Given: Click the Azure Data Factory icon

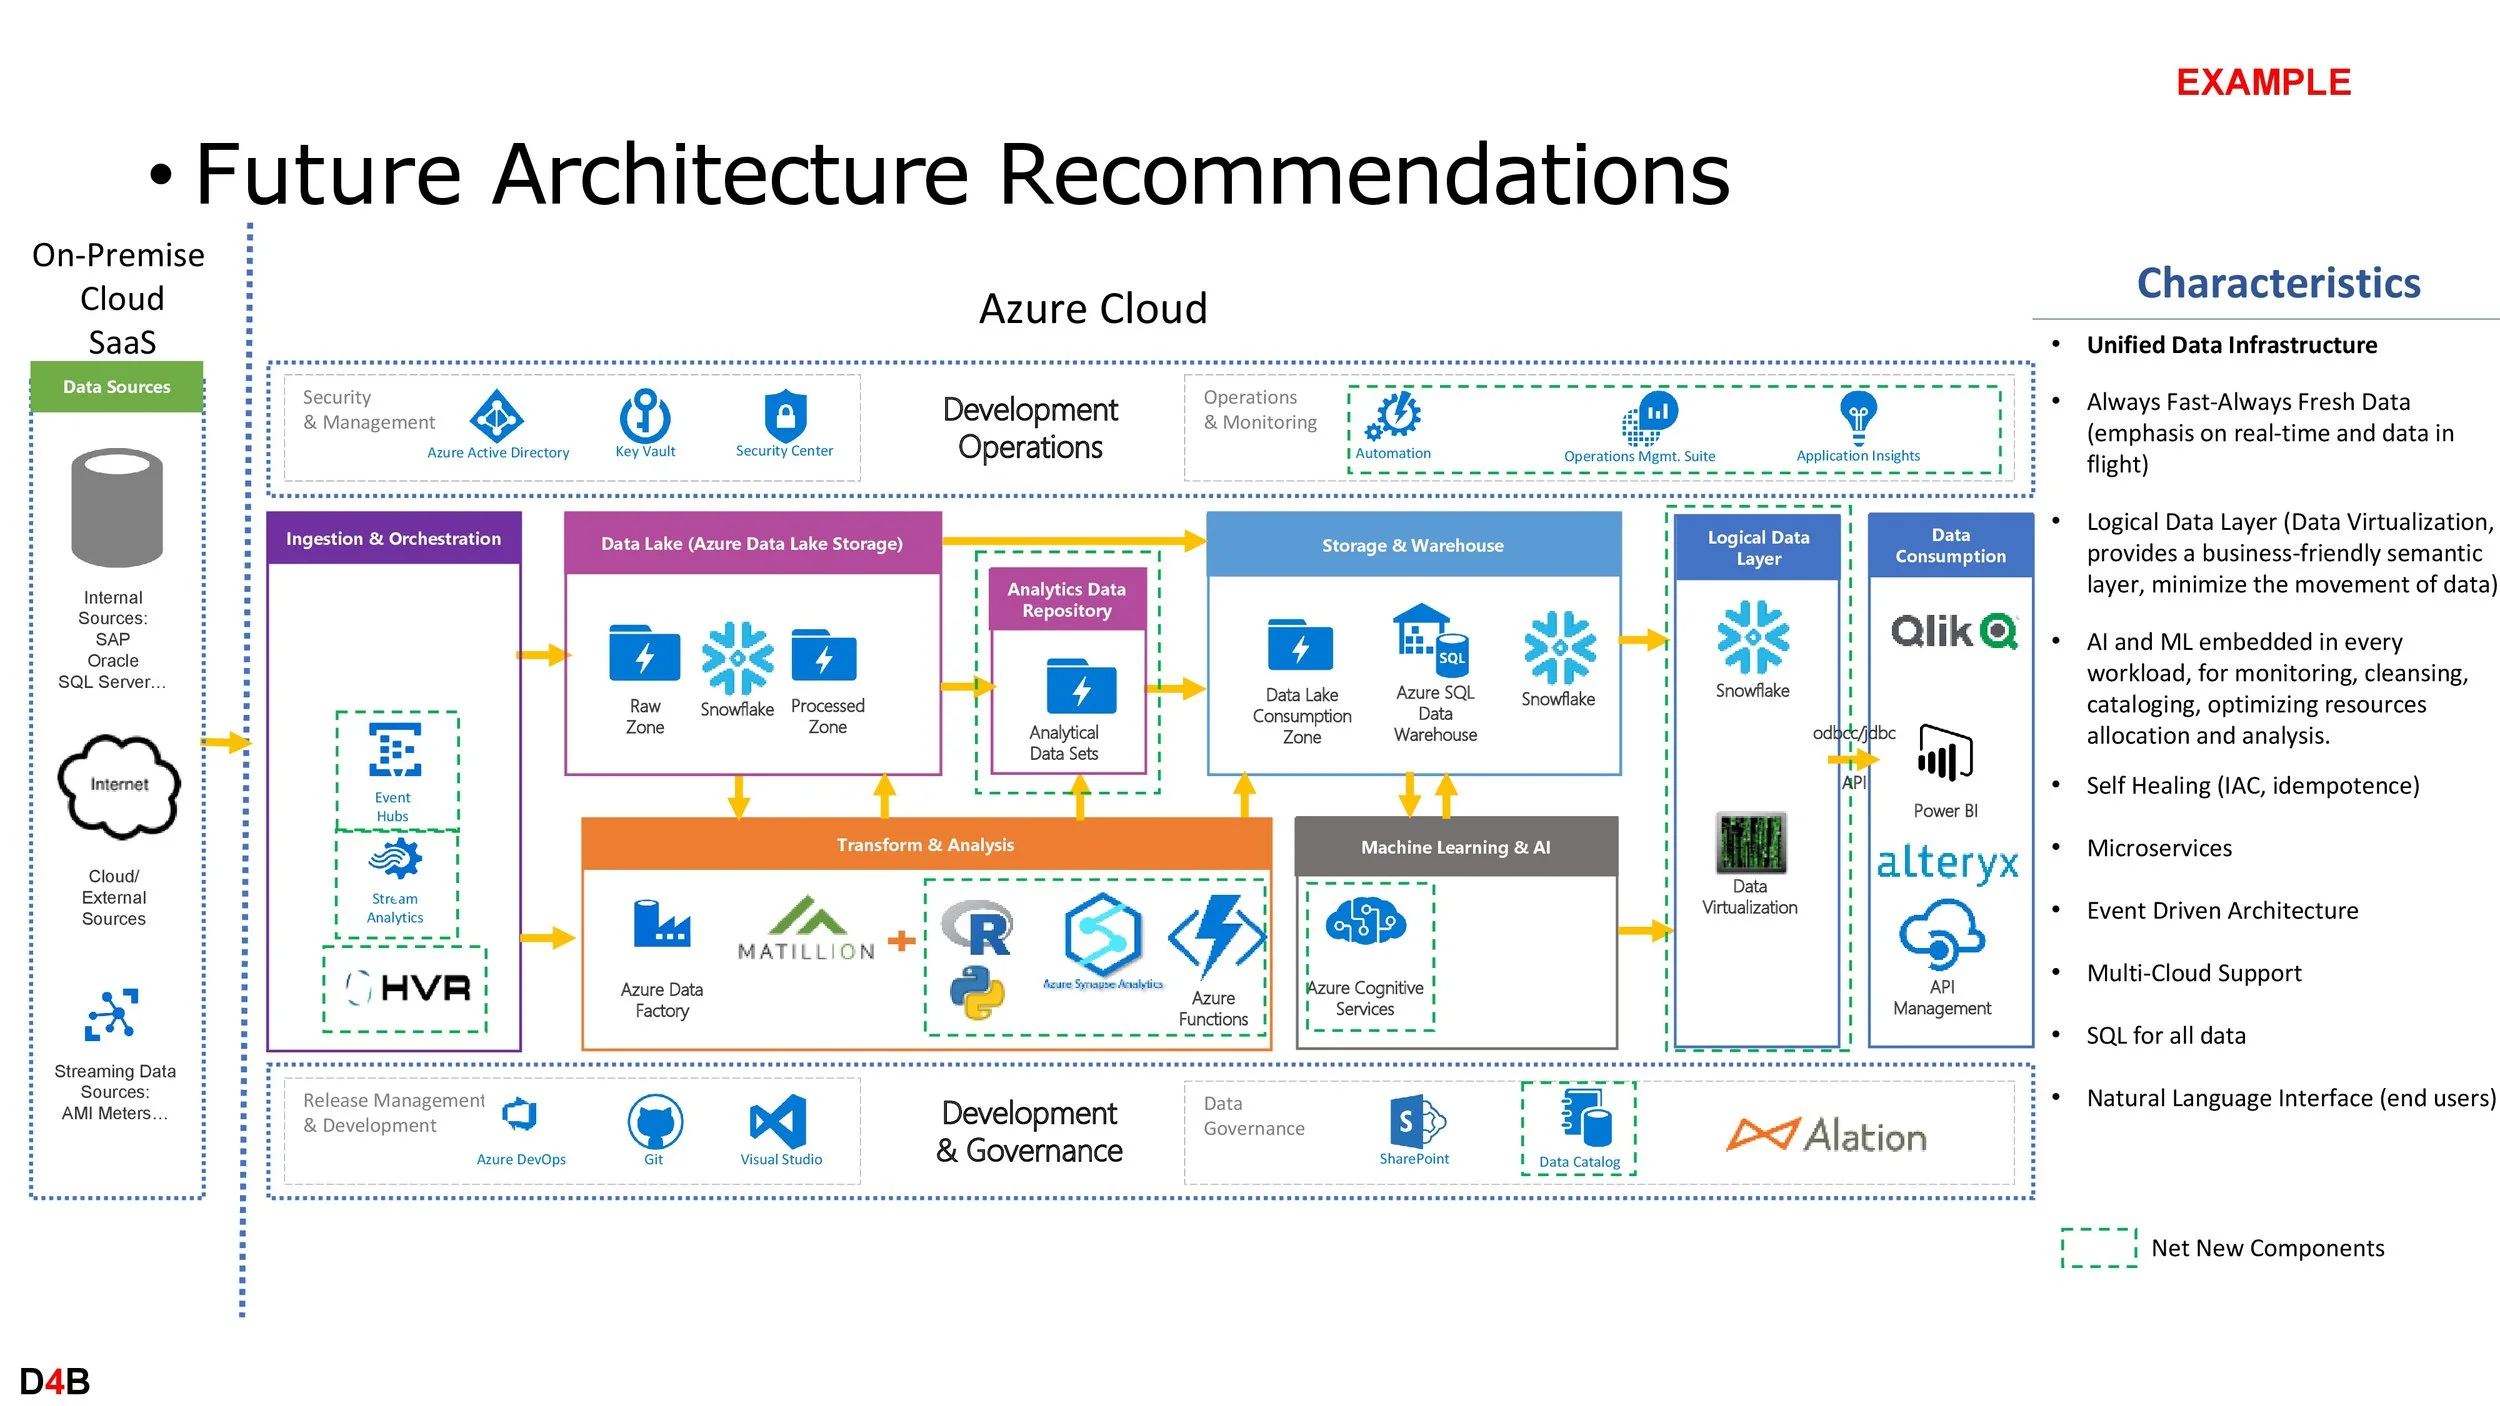Looking at the screenshot, I should coord(661,923).
